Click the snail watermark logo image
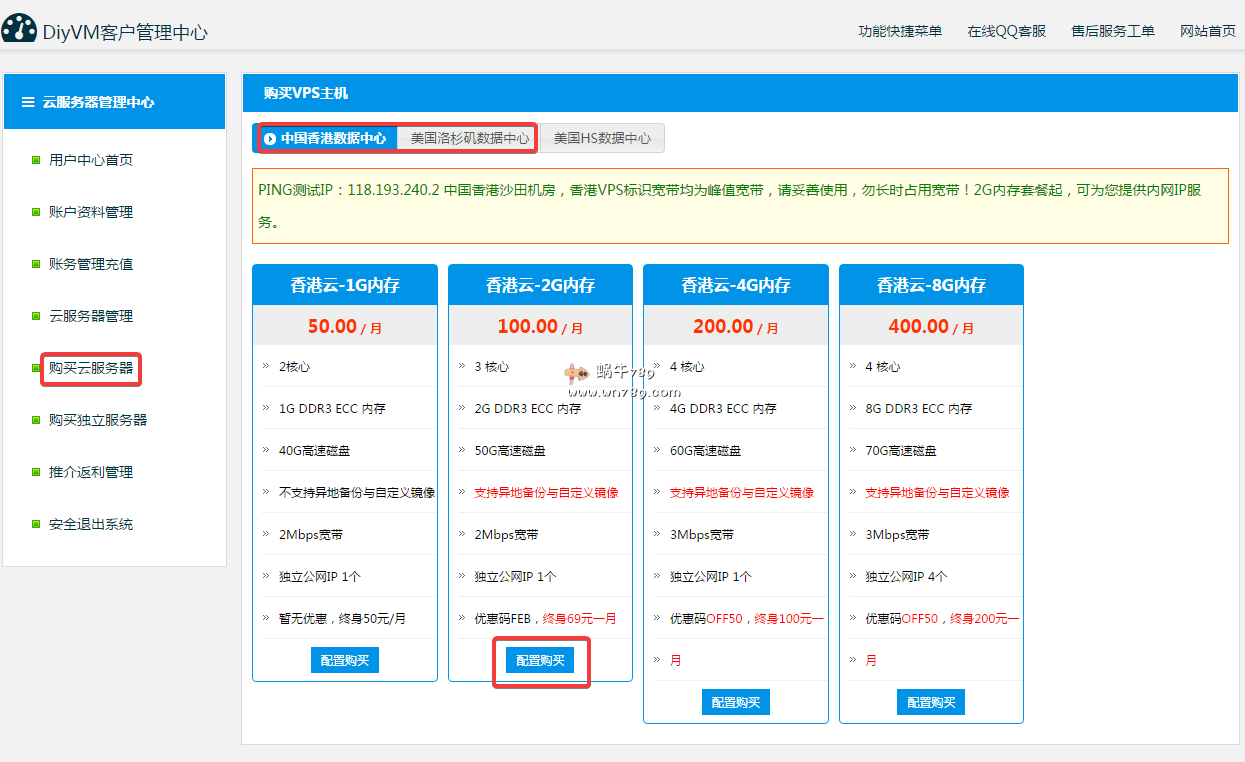This screenshot has width=1245, height=762. (x=576, y=374)
